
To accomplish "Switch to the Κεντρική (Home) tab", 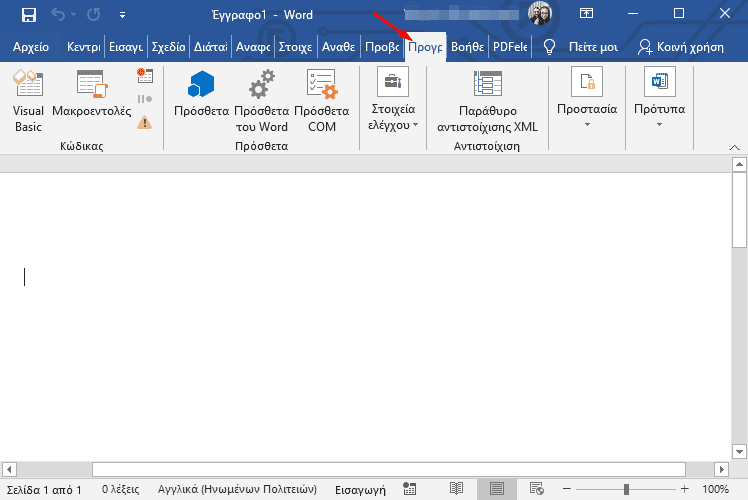I will (83, 47).
